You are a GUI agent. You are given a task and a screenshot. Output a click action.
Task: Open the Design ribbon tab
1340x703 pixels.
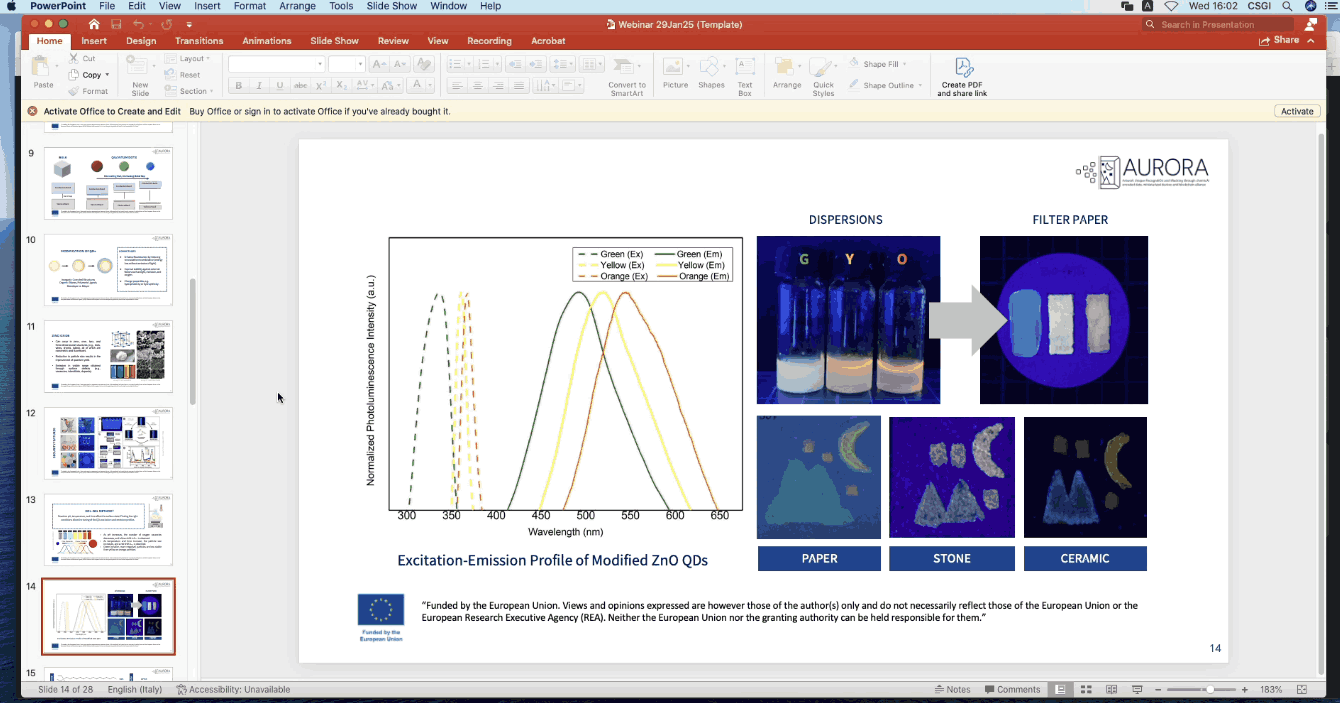point(141,41)
